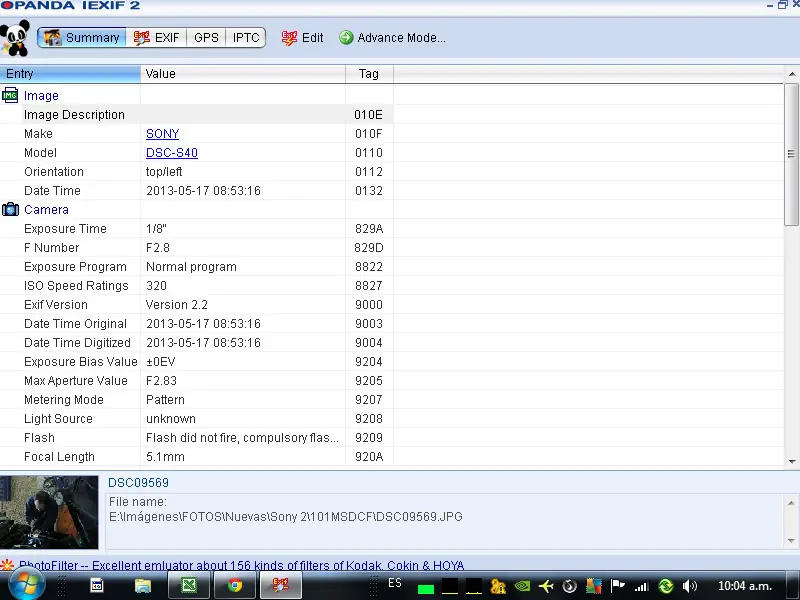Open the SONY make link

162,134
